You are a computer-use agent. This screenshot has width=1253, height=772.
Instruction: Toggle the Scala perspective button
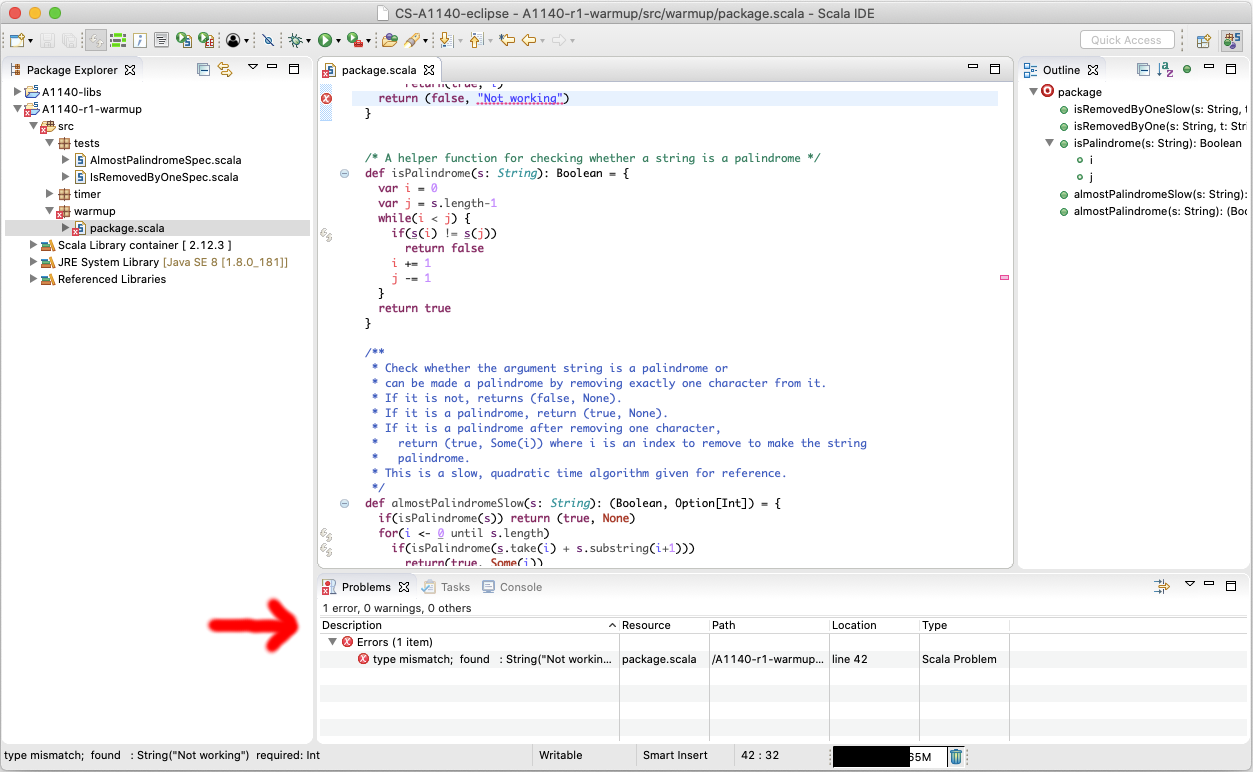[1232, 40]
